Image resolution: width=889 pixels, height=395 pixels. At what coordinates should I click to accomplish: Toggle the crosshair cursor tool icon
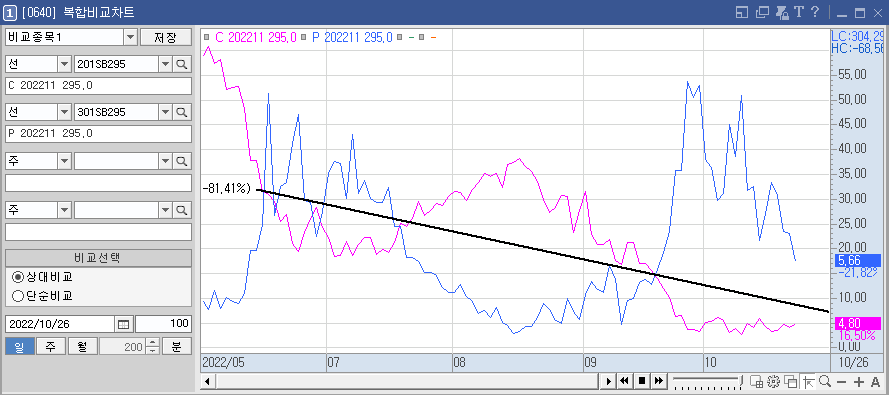click(808, 381)
